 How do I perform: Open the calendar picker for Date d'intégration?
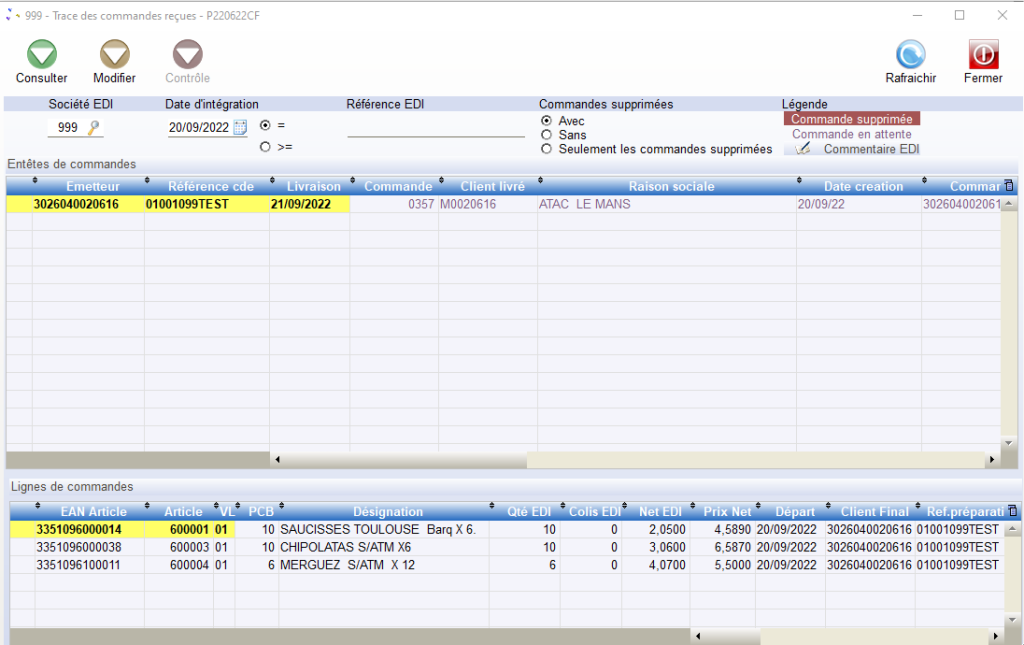tap(240, 127)
